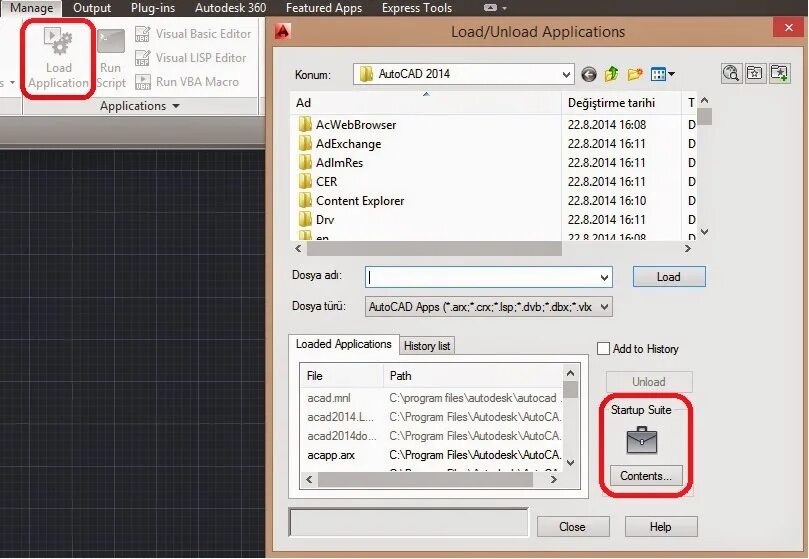Click the loaded applications horizontal scroll right arrow
This screenshot has width=809, height=559.
(x=554, y=480)
